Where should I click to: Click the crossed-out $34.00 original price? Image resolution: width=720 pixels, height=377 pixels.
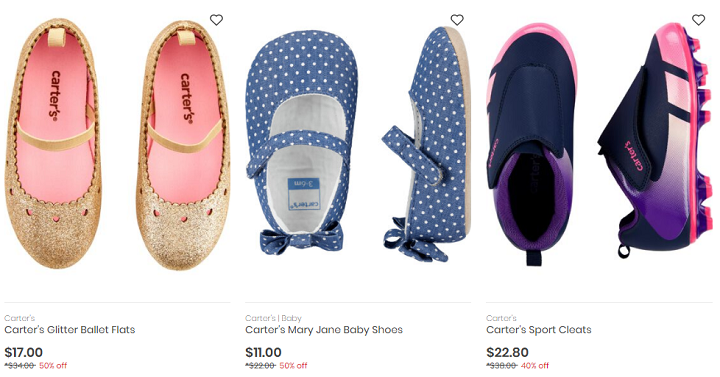(x=20, y=366)
